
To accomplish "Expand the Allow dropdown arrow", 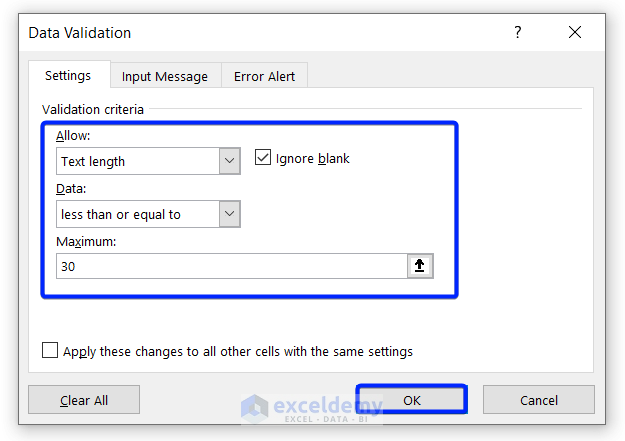I will pyautogui.click(x=230, y=161).
